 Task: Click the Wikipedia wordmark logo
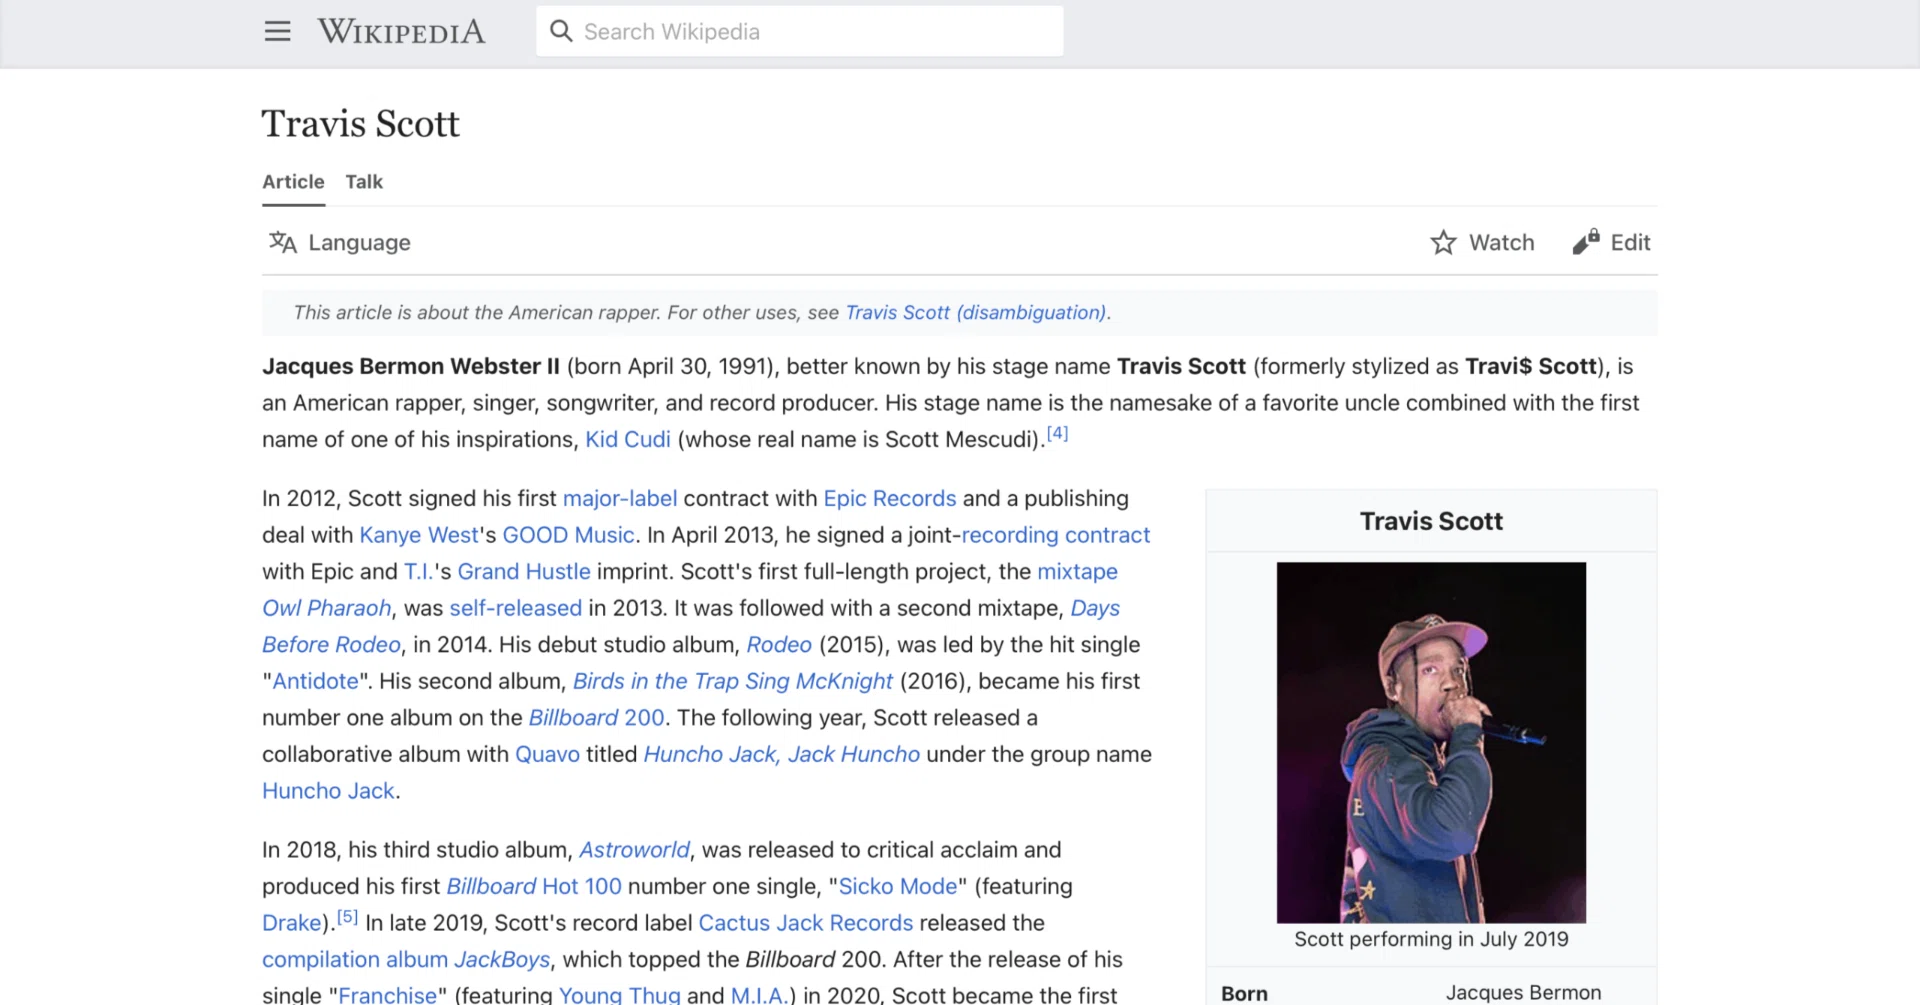[401, 31]
